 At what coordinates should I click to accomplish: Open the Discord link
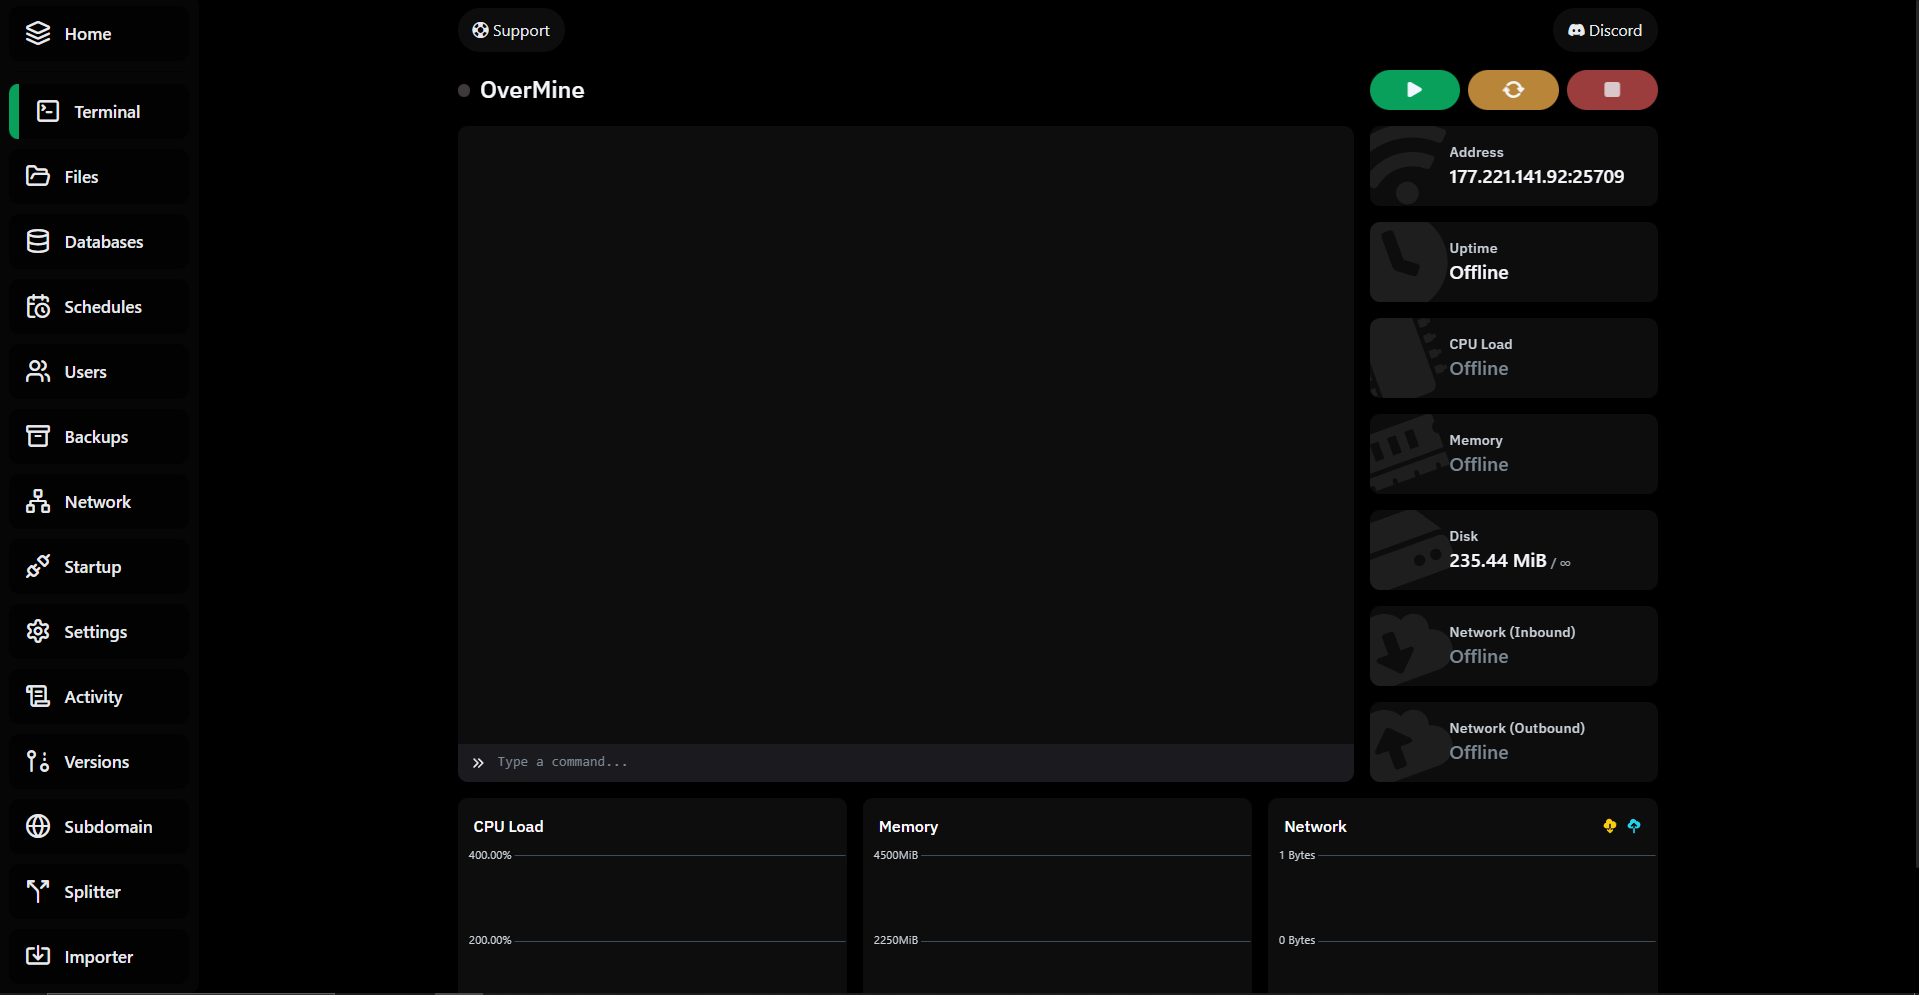(x=1605, y=30)
